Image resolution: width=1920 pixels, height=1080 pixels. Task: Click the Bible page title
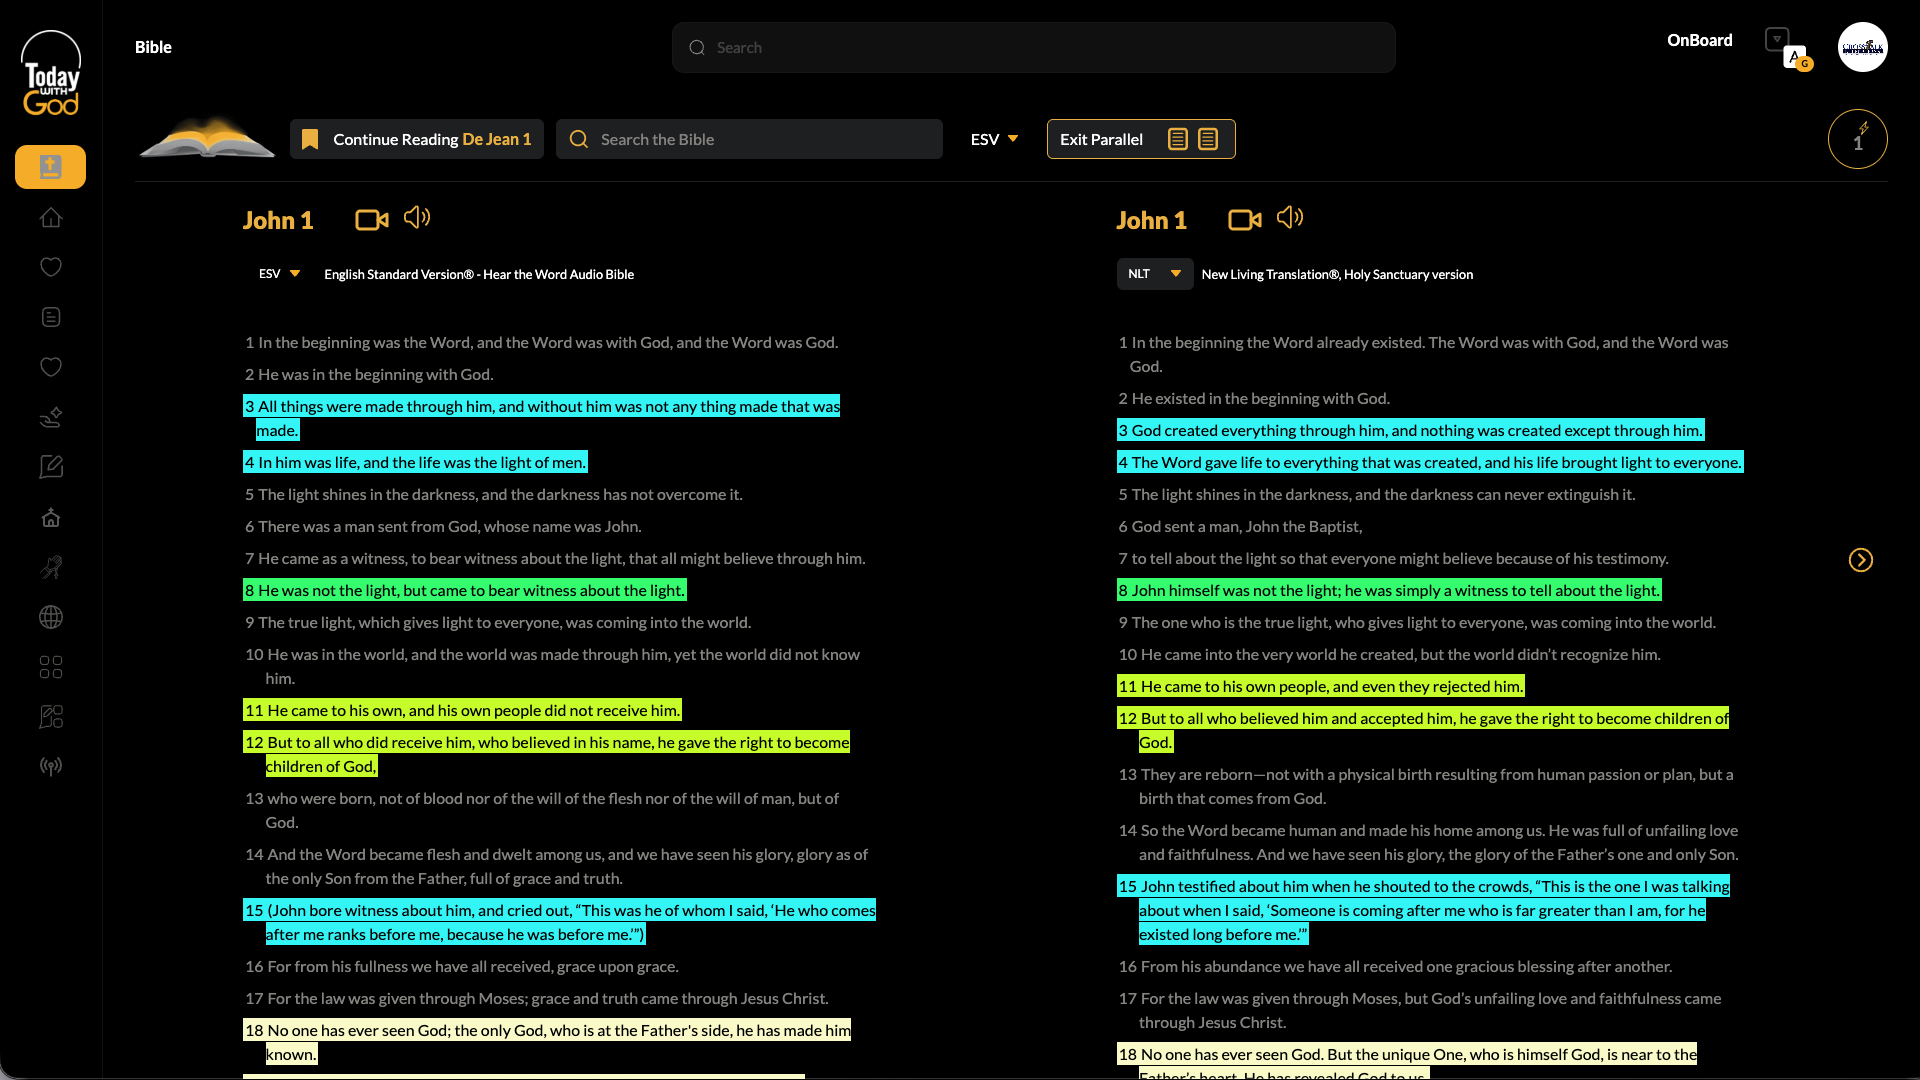point(153,47)
